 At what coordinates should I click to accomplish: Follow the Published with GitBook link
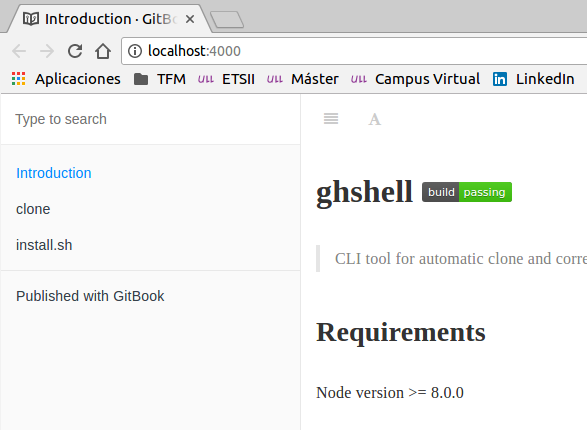[90, 296]
